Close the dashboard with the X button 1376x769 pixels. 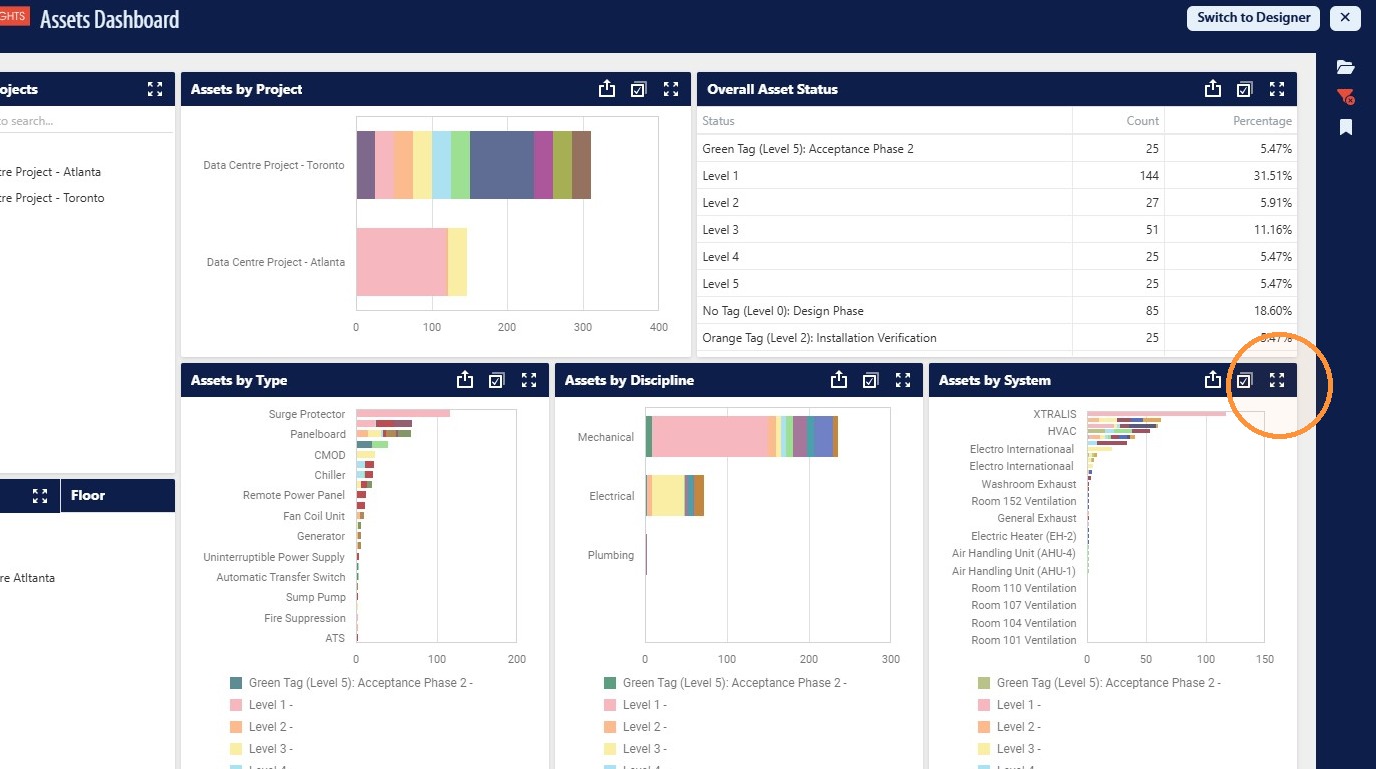click(x=1346, y=18)
